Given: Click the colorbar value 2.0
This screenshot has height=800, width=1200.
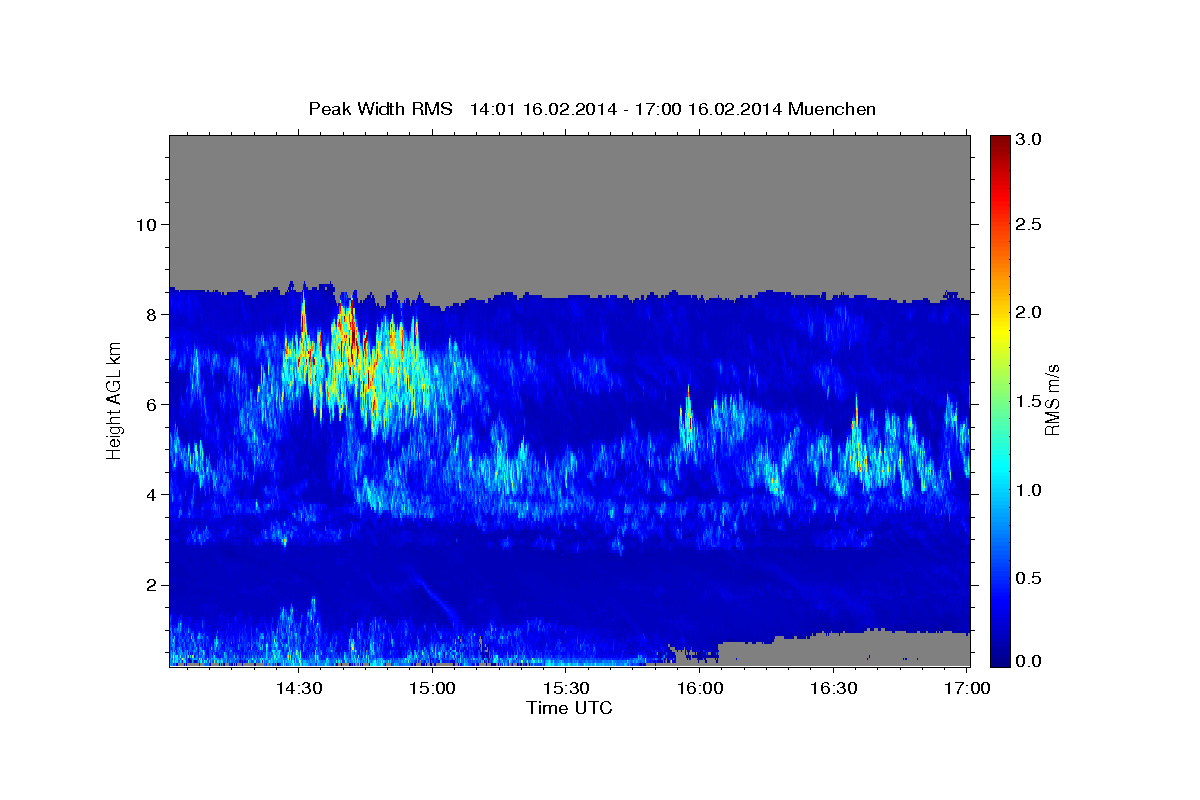Looking at the screenshot, I should pyautogui.click(x=1029, y=313).
